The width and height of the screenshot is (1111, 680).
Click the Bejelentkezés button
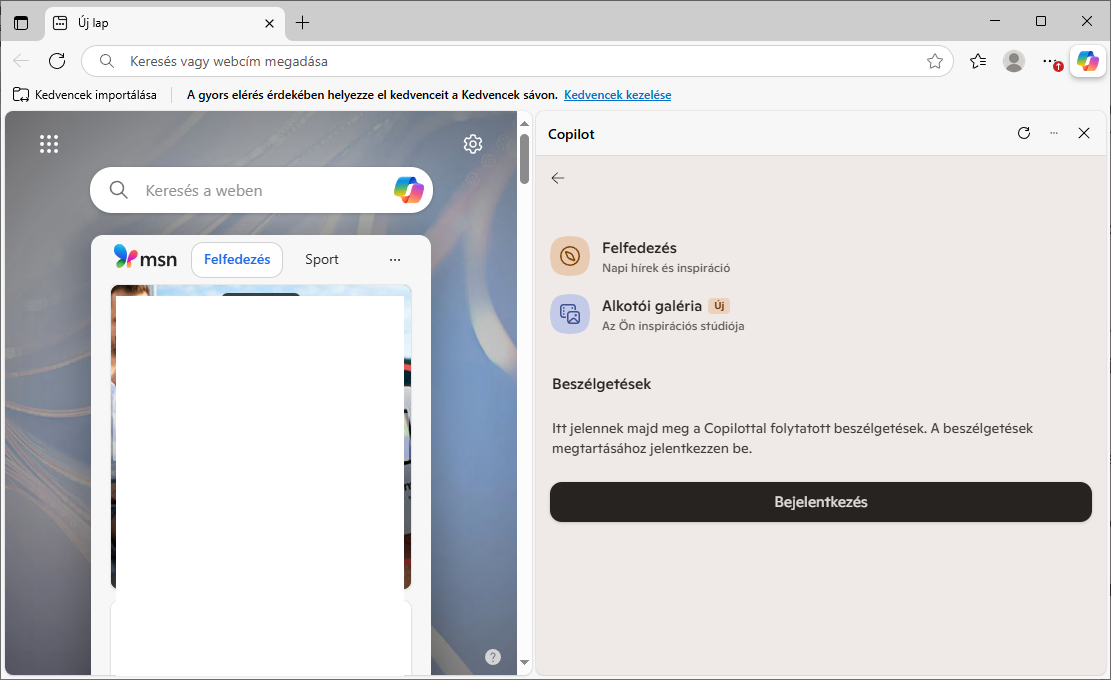[x=820, y=502]
